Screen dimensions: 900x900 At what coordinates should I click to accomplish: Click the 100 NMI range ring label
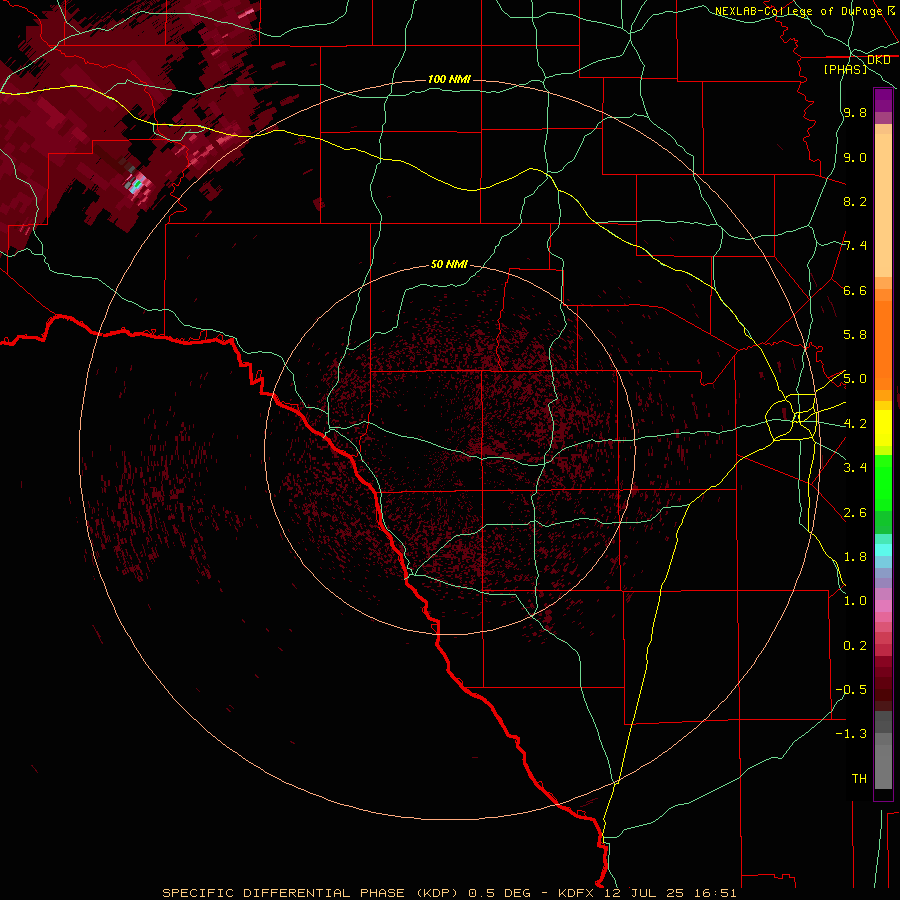(x=449, y=79)
